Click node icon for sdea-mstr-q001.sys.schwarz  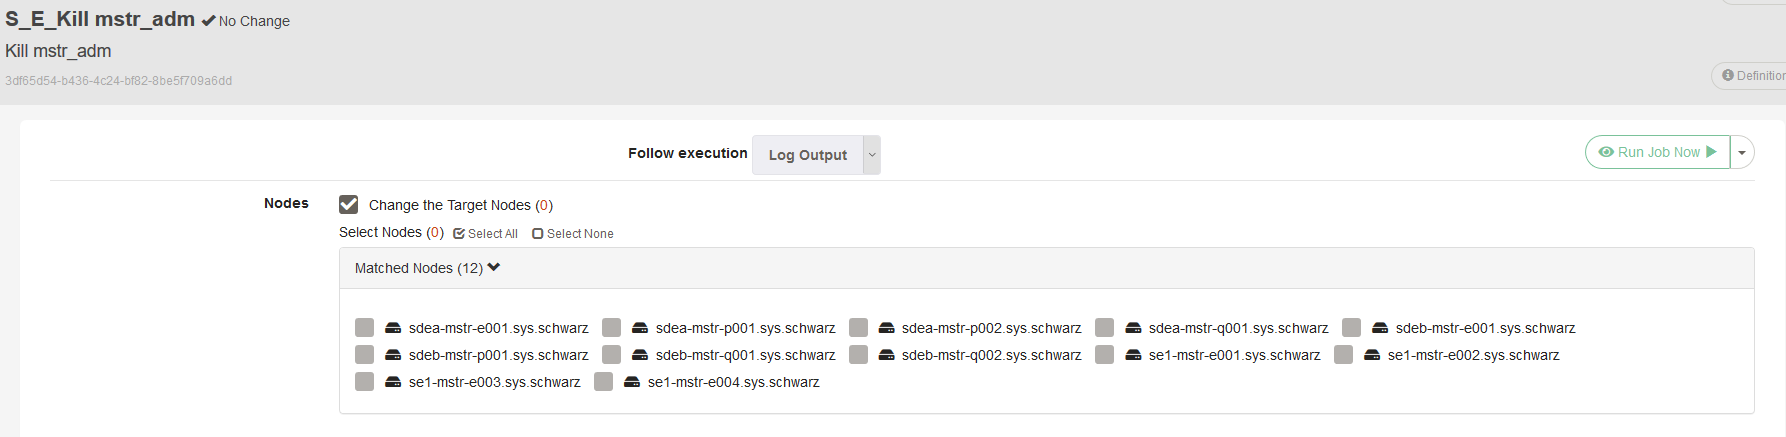click(1133, 328)
